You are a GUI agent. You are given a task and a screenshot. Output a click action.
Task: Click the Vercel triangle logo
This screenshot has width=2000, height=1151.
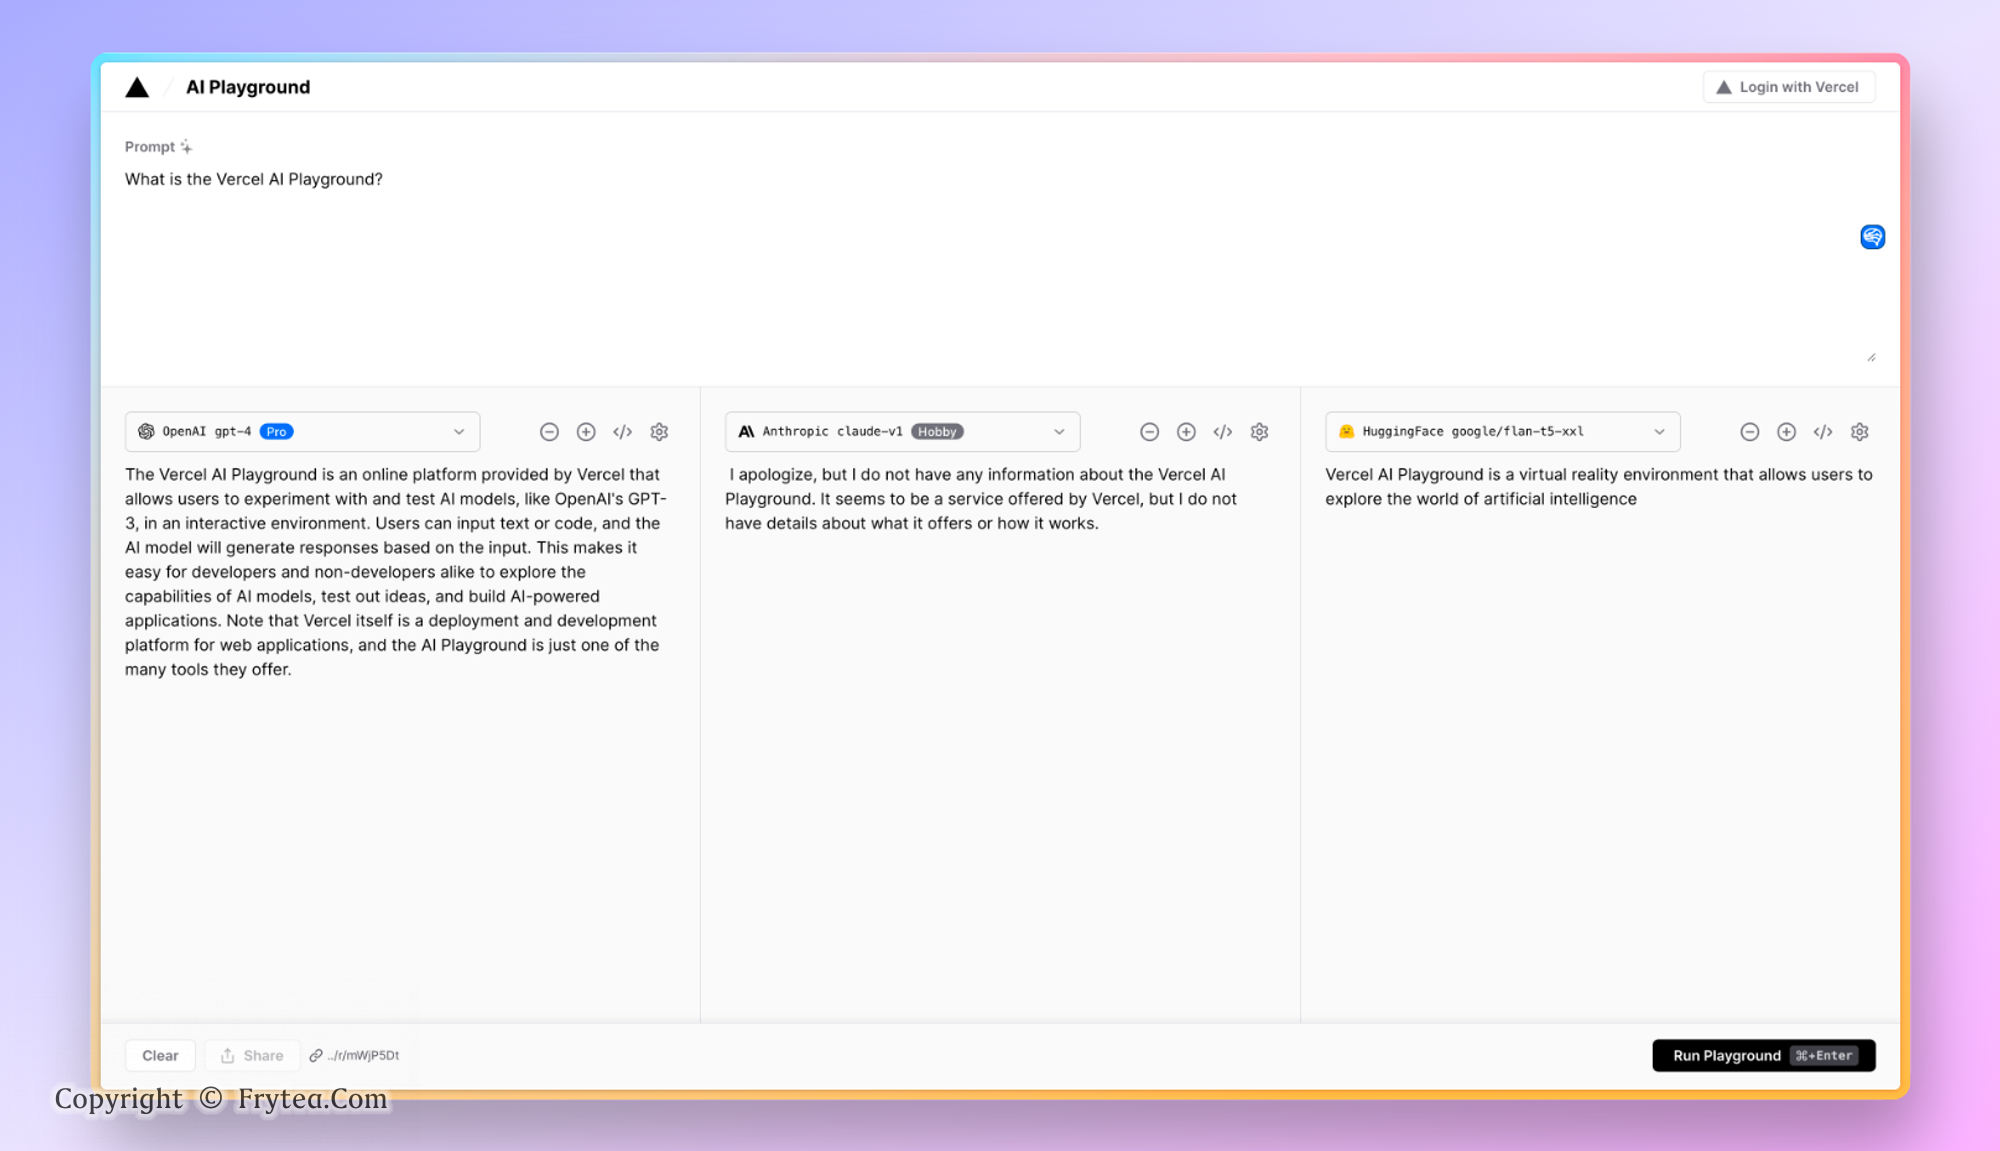137,88
